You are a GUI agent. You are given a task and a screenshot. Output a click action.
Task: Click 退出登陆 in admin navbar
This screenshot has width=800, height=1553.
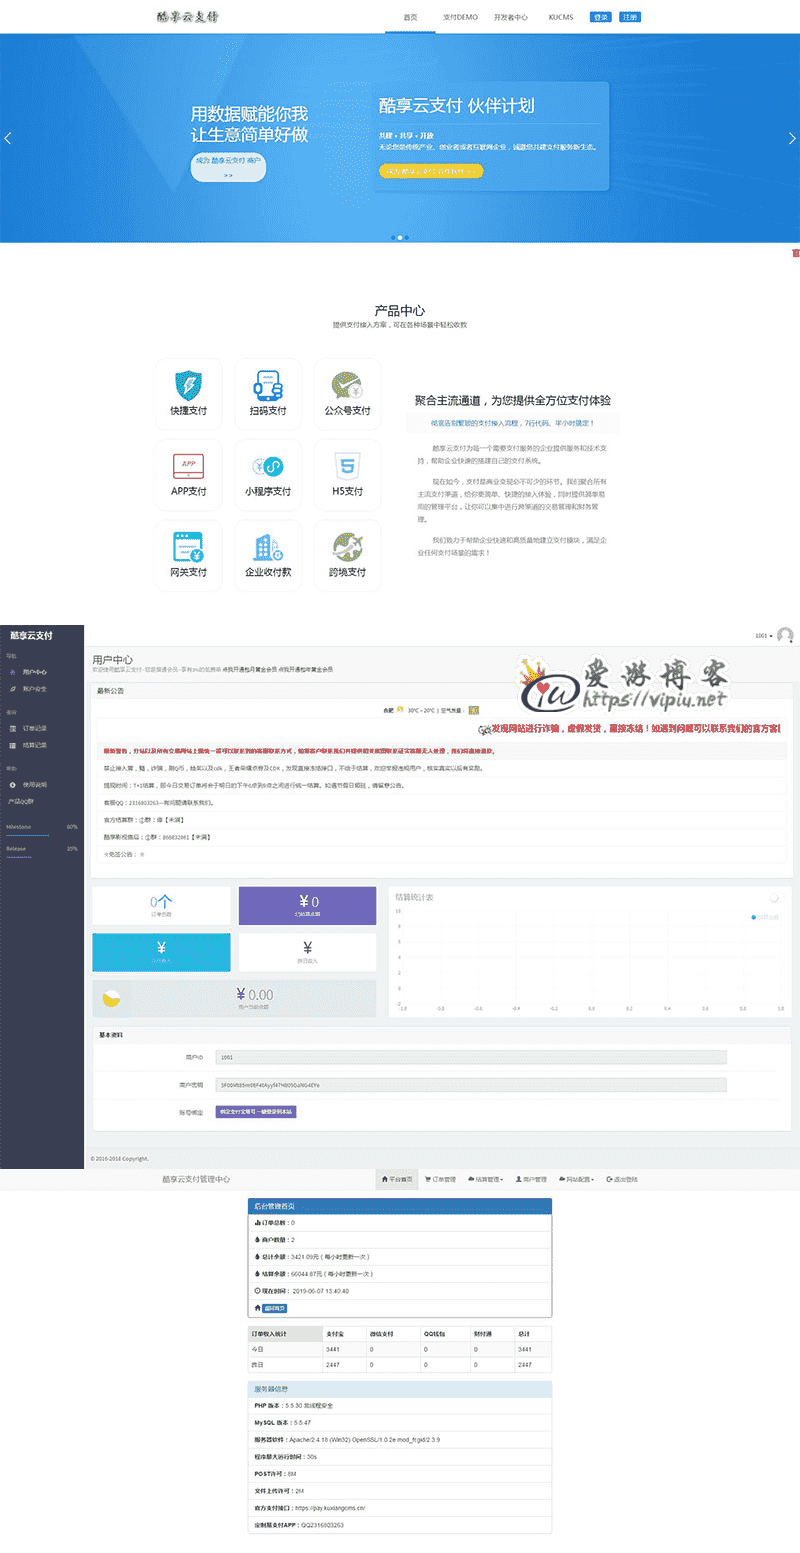coord(622,1179)
